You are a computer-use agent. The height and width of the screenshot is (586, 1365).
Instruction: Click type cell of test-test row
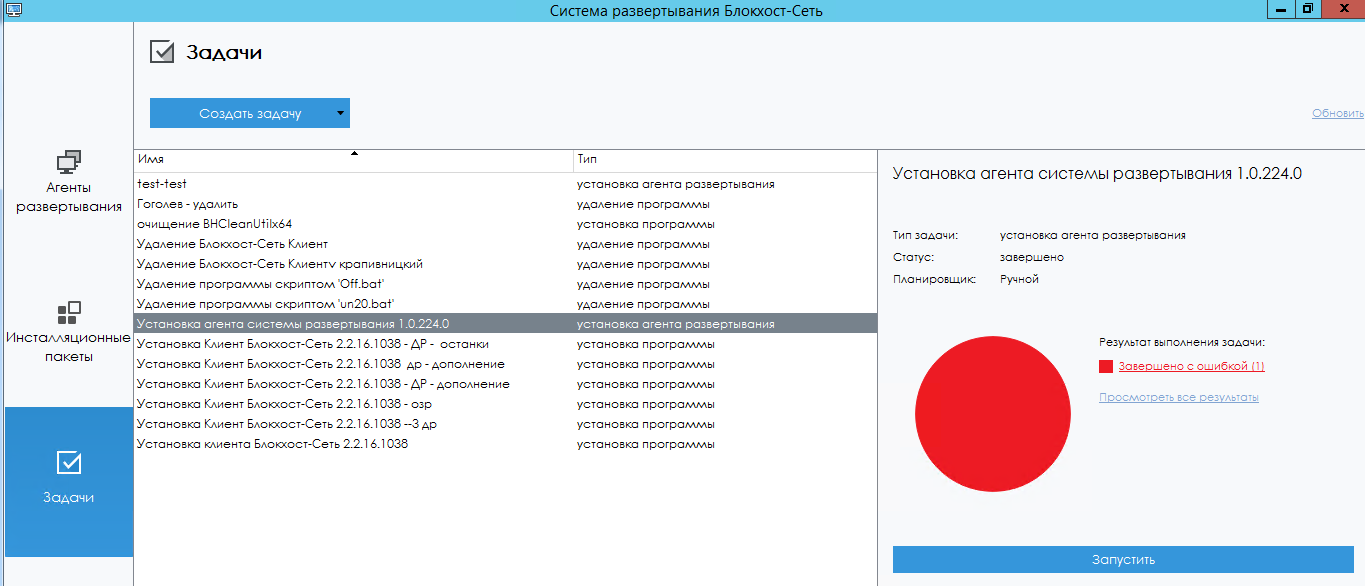pyautogui.click(x=675, y=184)
